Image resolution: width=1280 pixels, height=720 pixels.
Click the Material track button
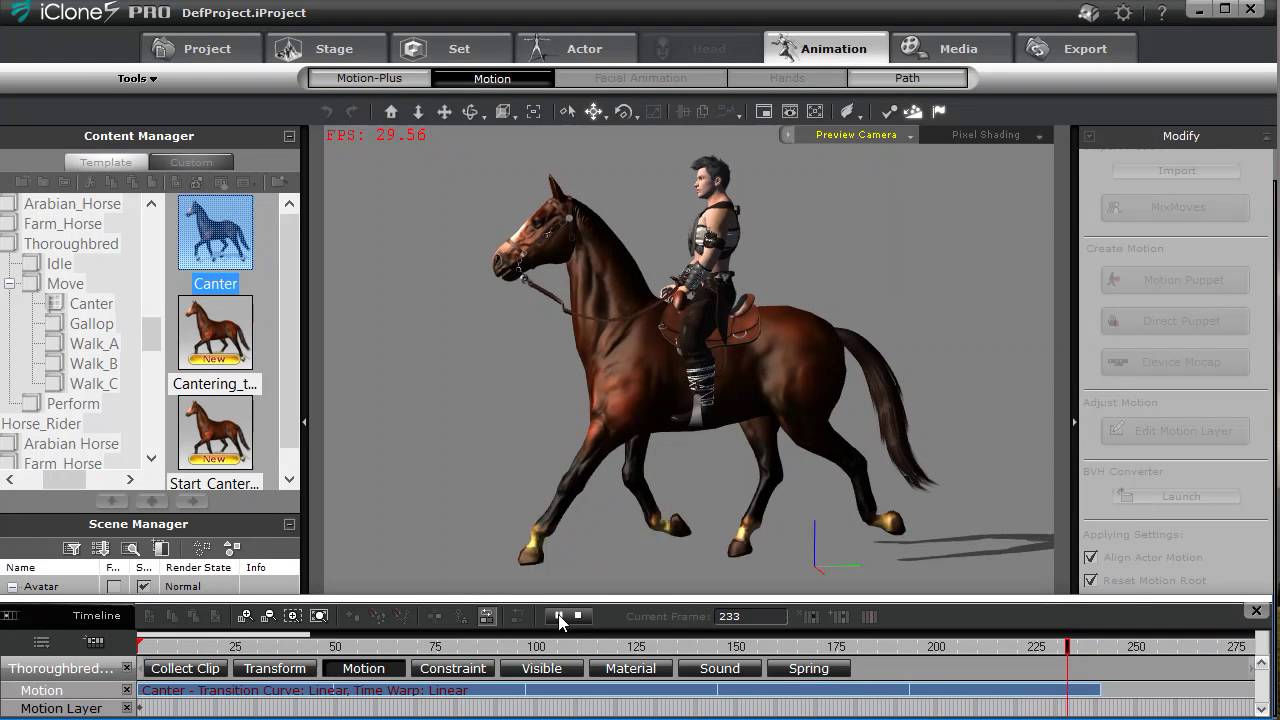point(631,668)
